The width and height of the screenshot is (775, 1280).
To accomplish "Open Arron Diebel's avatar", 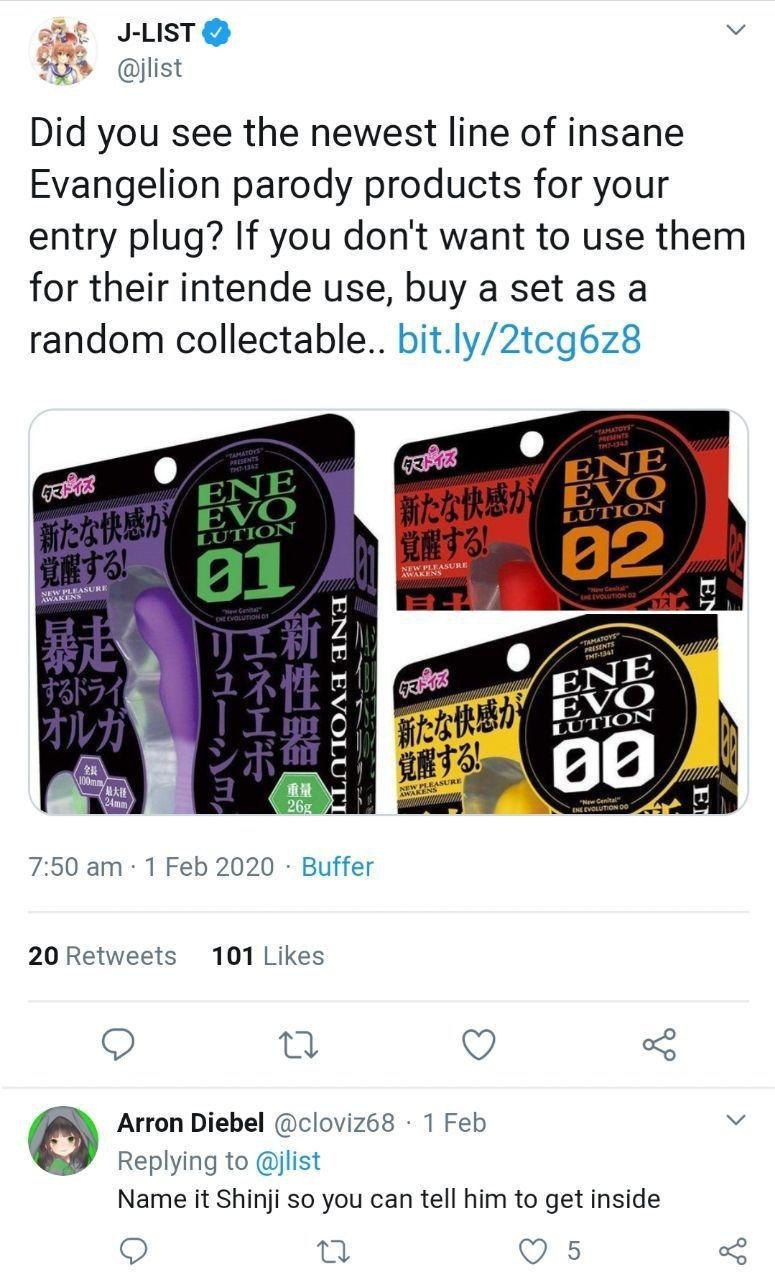I will (63, 1140).
